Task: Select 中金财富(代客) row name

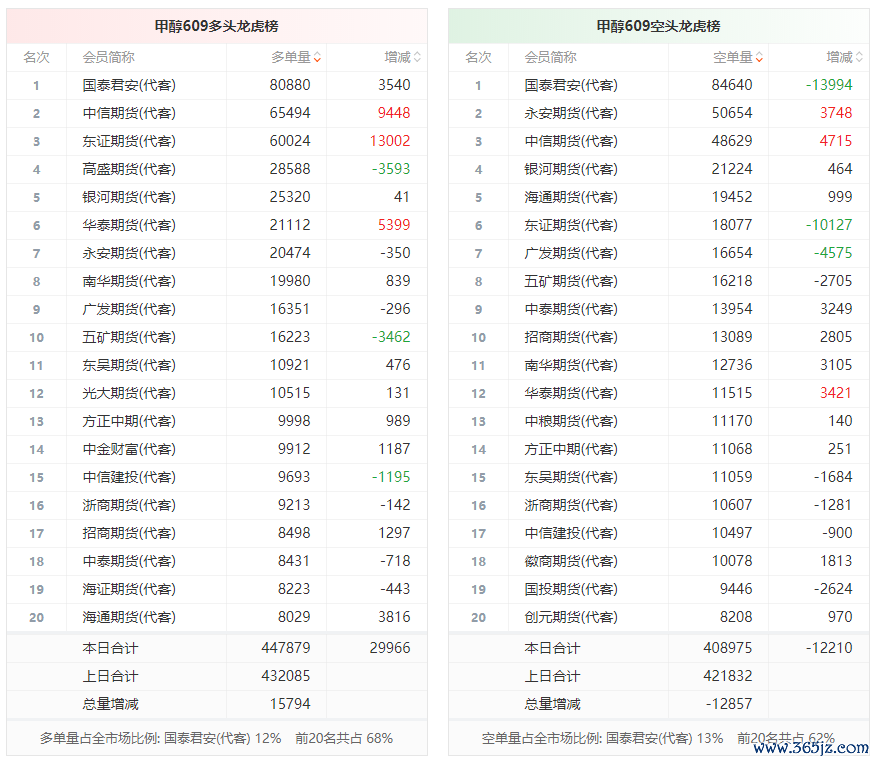Action: point(129,449)
